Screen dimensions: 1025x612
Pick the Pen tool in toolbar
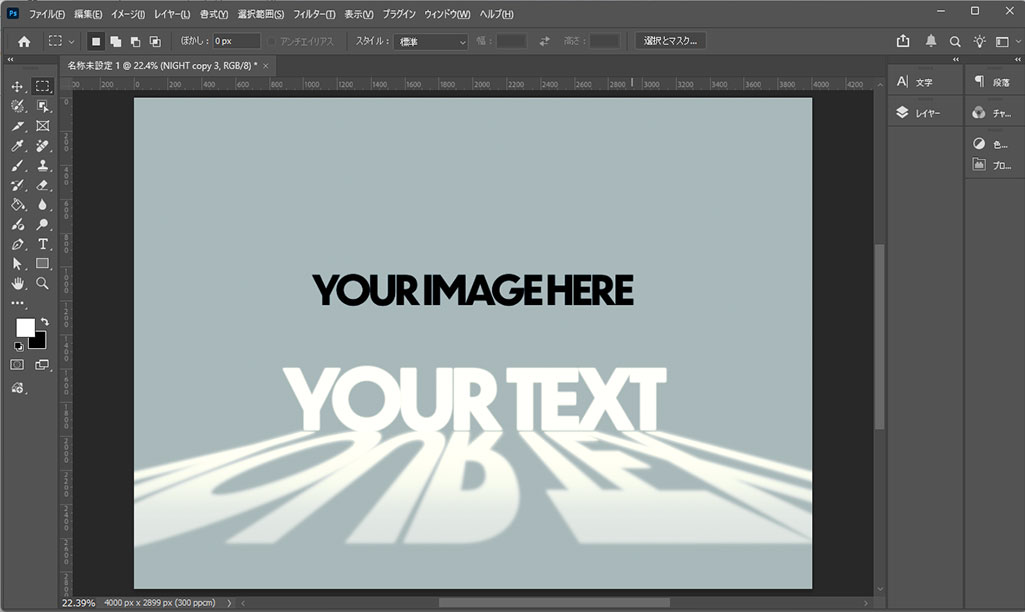[x=17, y=244]
